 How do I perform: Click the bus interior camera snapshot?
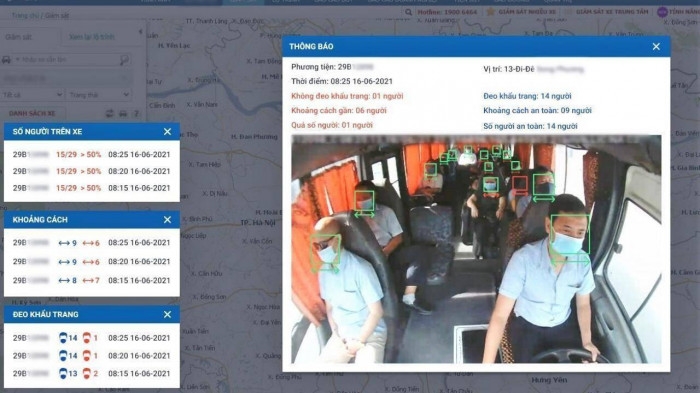point(476,249)
